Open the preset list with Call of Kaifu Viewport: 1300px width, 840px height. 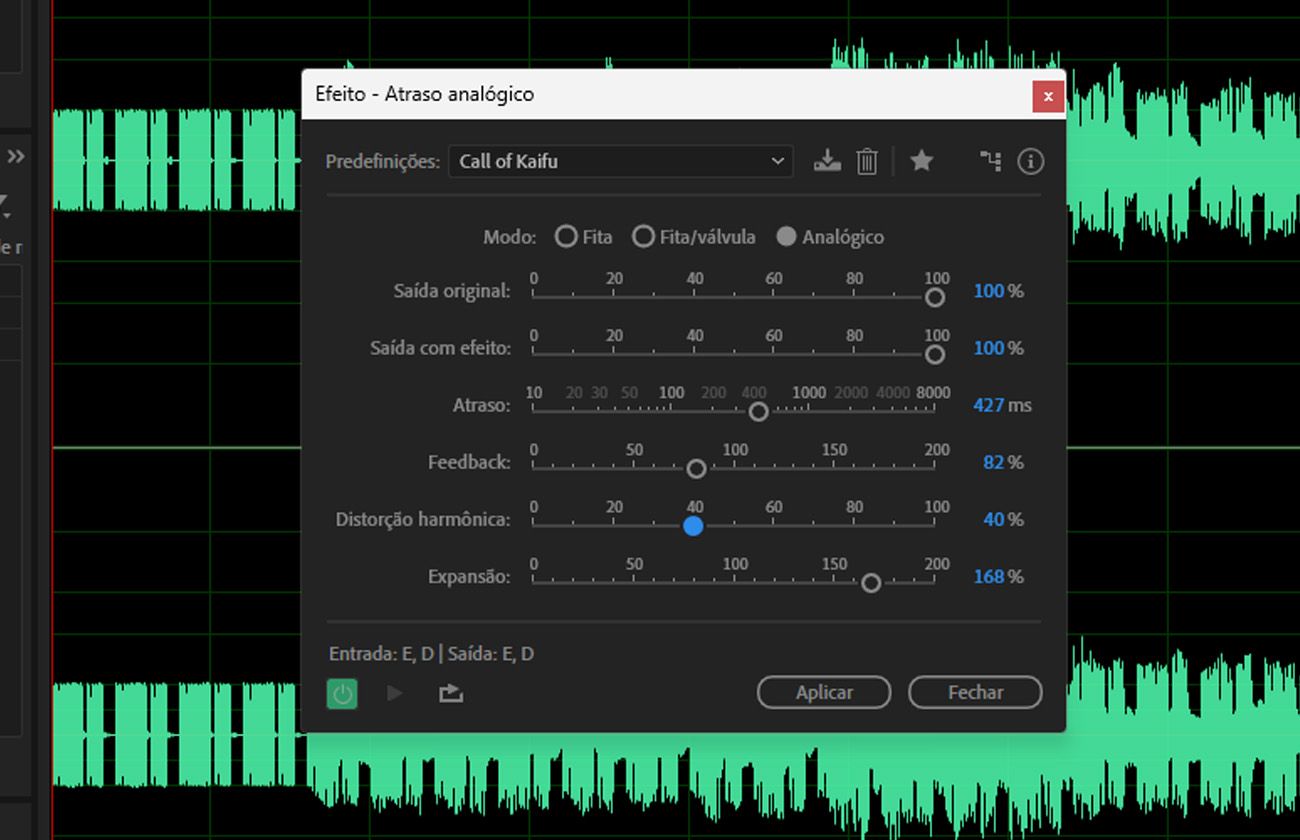(x=620, y=161)
